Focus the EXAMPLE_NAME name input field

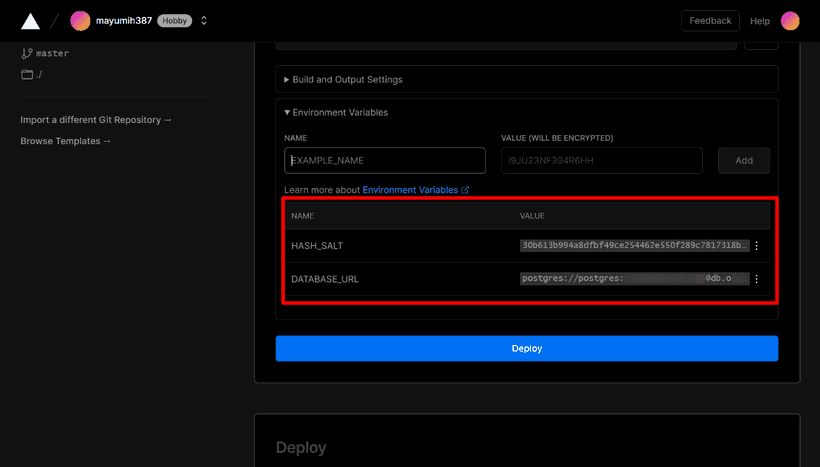point(385,160)
